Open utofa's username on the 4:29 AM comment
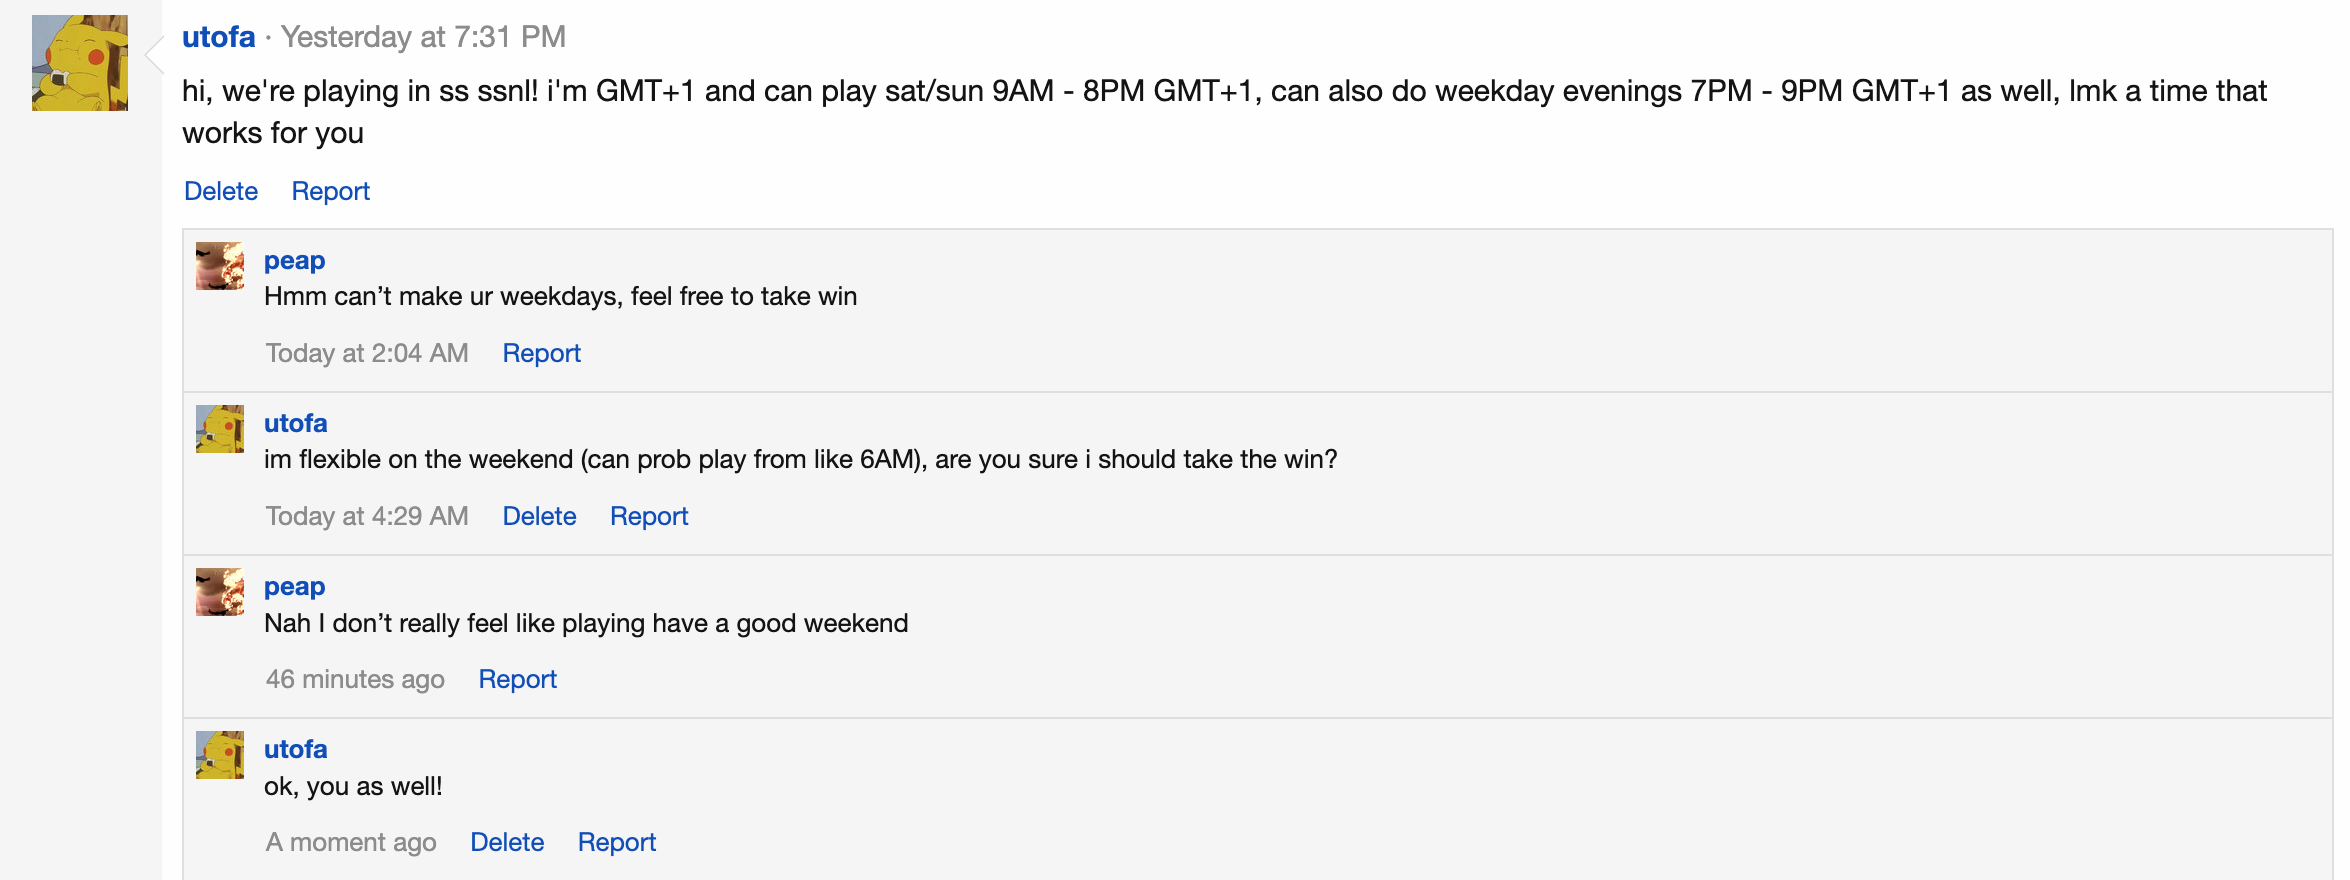 tap(295, 423)
